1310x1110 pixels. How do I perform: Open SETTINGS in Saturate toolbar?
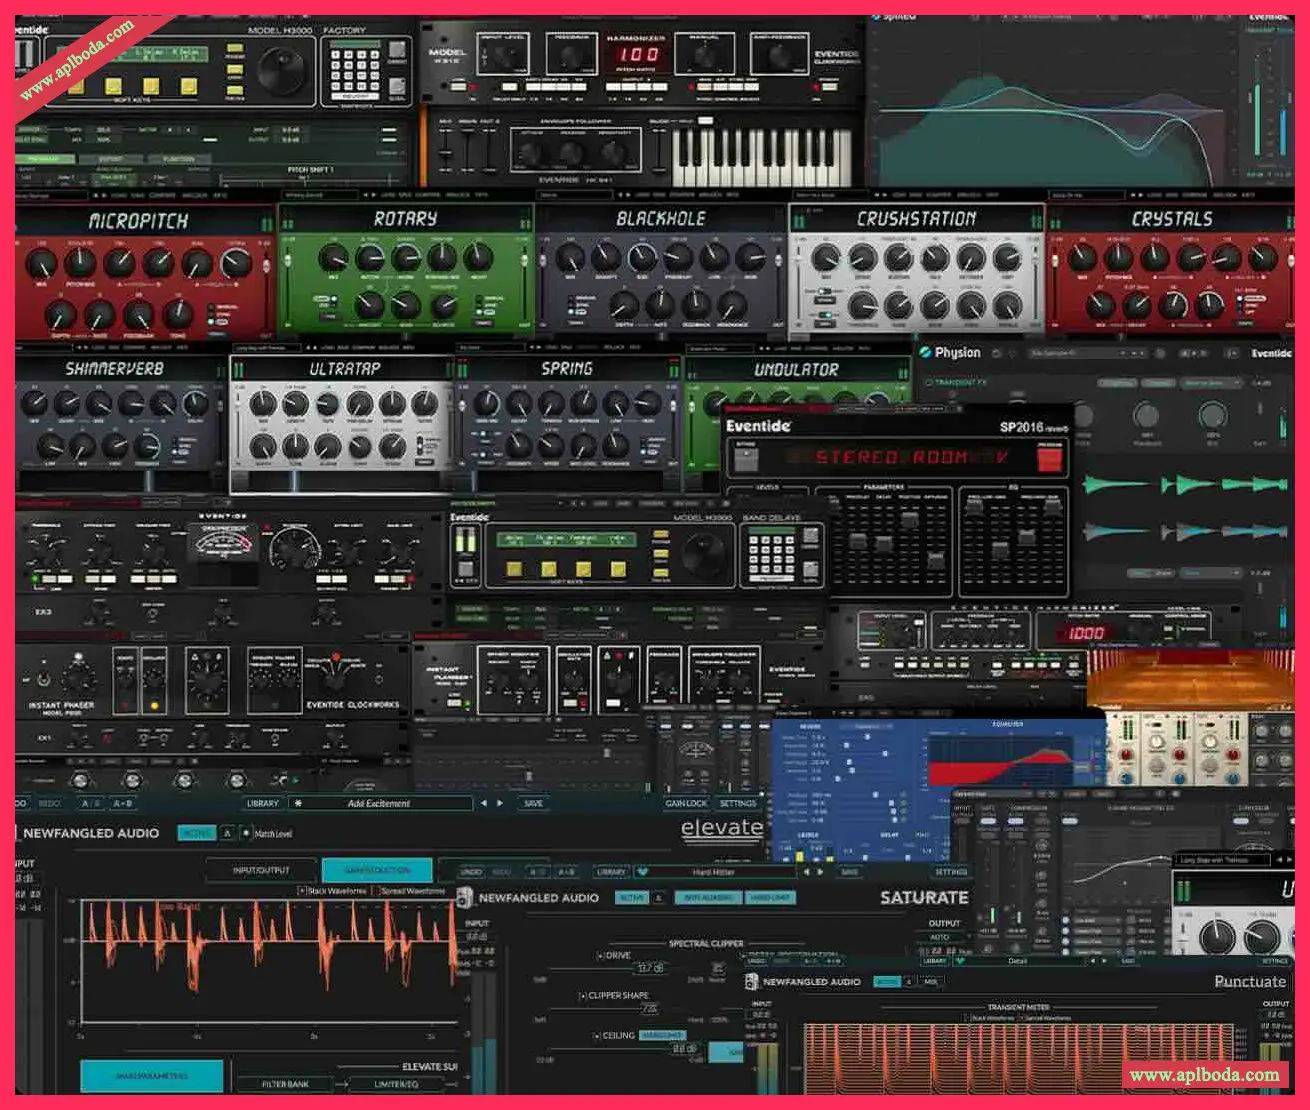(950, 872)
